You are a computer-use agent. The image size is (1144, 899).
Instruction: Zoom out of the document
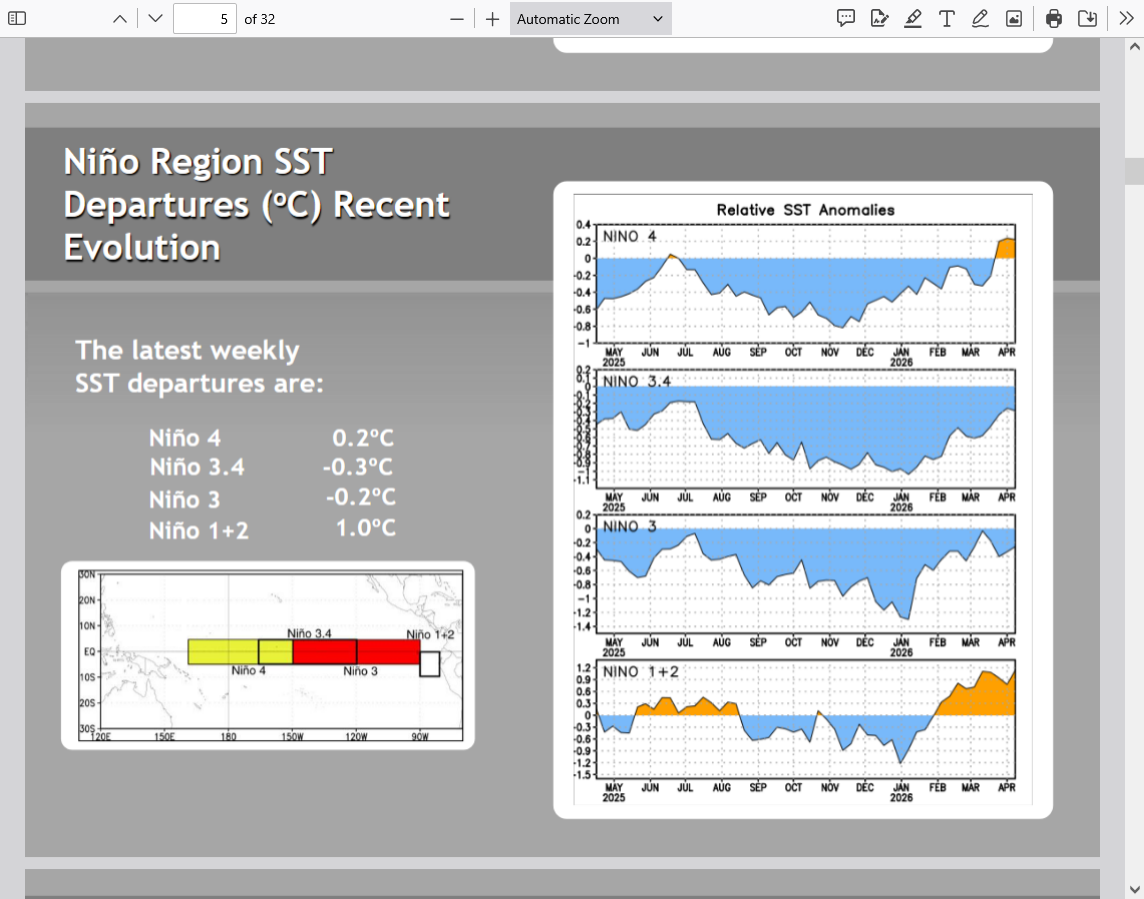point(457,18)
